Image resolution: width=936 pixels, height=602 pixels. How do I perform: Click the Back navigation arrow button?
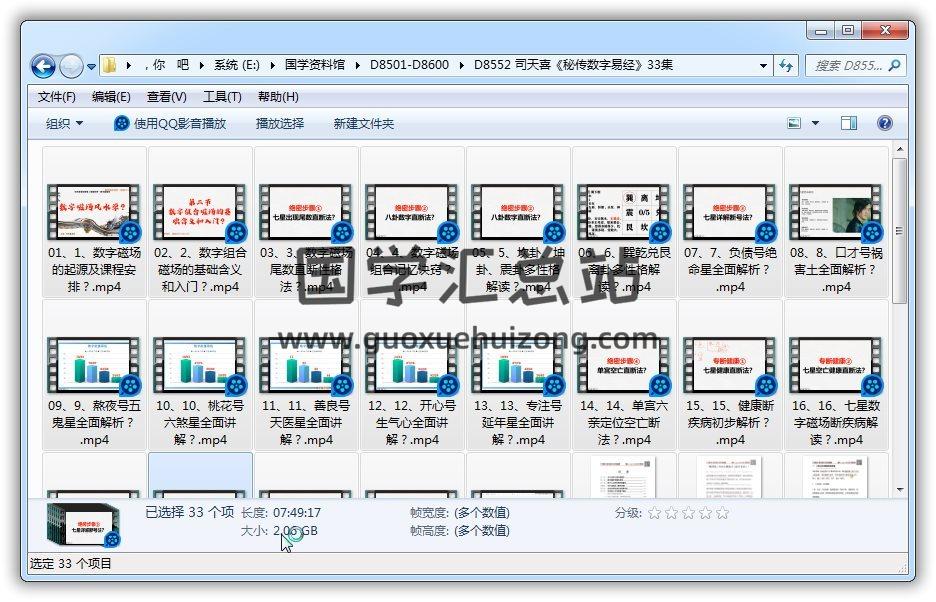(43, 66)
